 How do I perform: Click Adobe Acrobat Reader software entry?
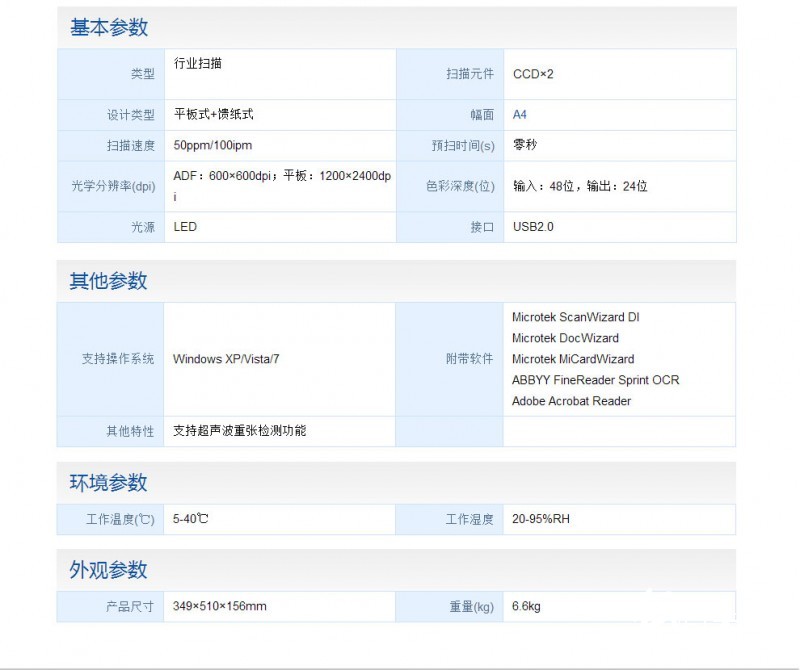click(x=571, y=401)
